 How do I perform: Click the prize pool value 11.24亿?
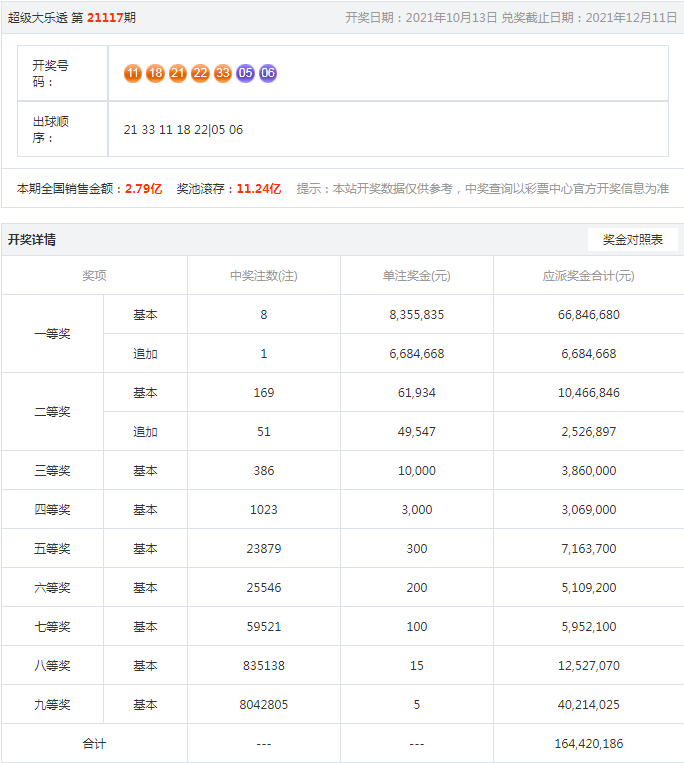pos(259,189)
